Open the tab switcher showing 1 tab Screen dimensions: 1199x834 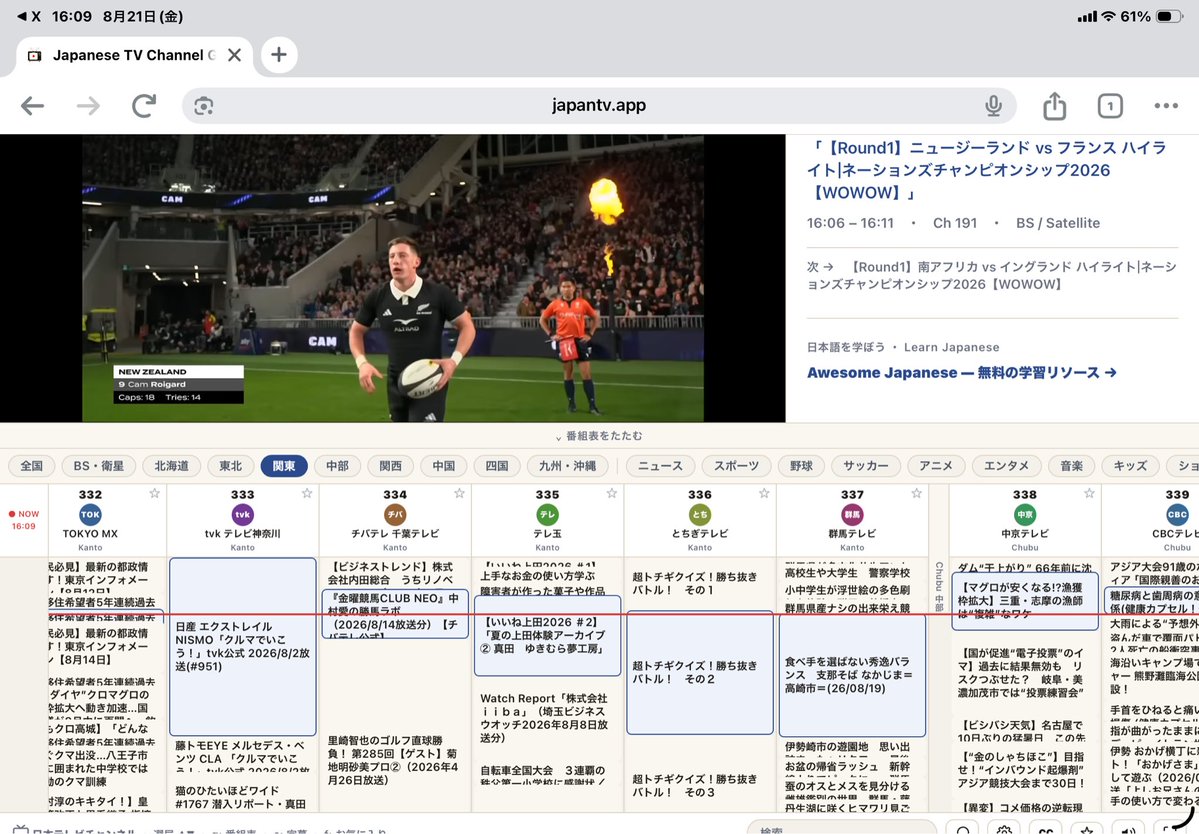[1110, 105]
